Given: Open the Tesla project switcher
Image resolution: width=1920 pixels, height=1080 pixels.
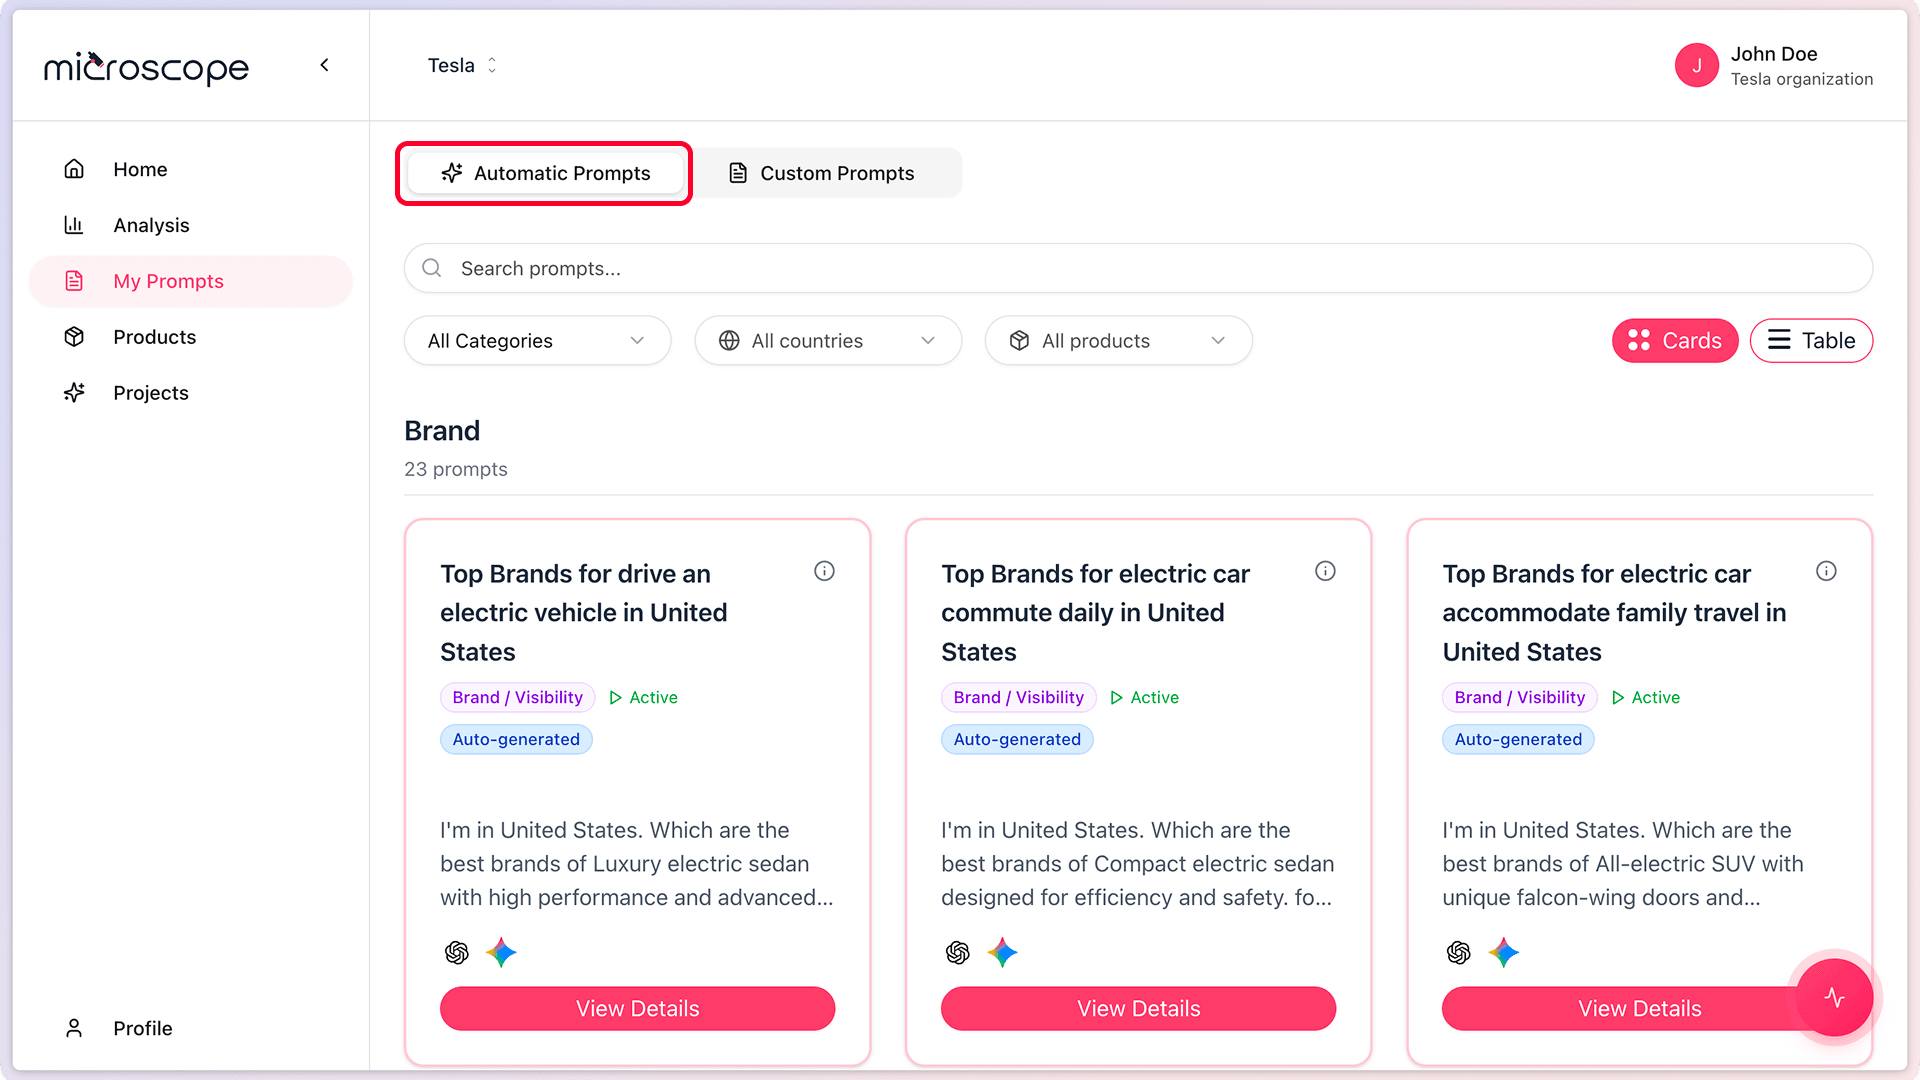Looking at the screenshot, I should (462, 66).
